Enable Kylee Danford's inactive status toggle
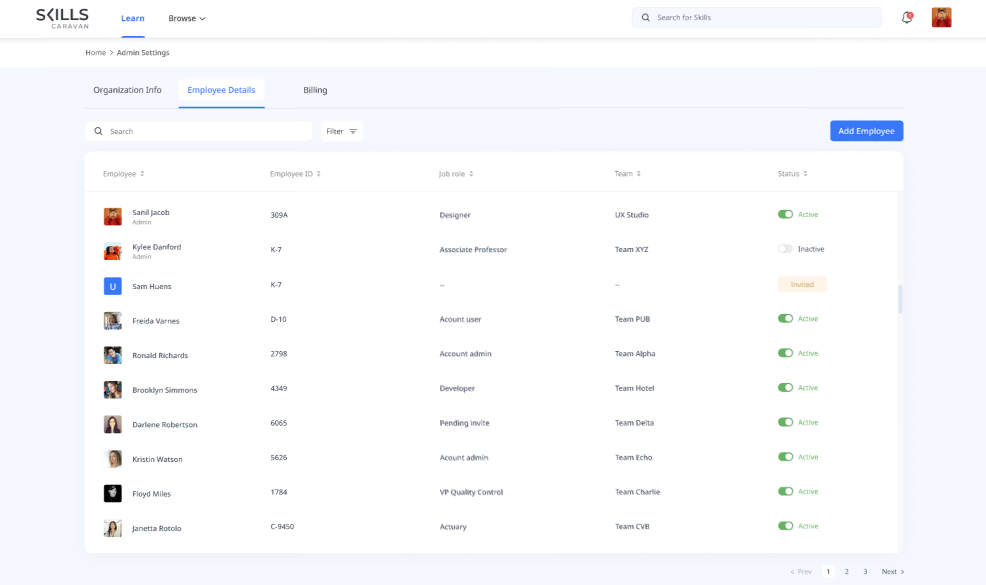Image resolution: width=986 pixels, height=585 pixels. tap(785, 249)
